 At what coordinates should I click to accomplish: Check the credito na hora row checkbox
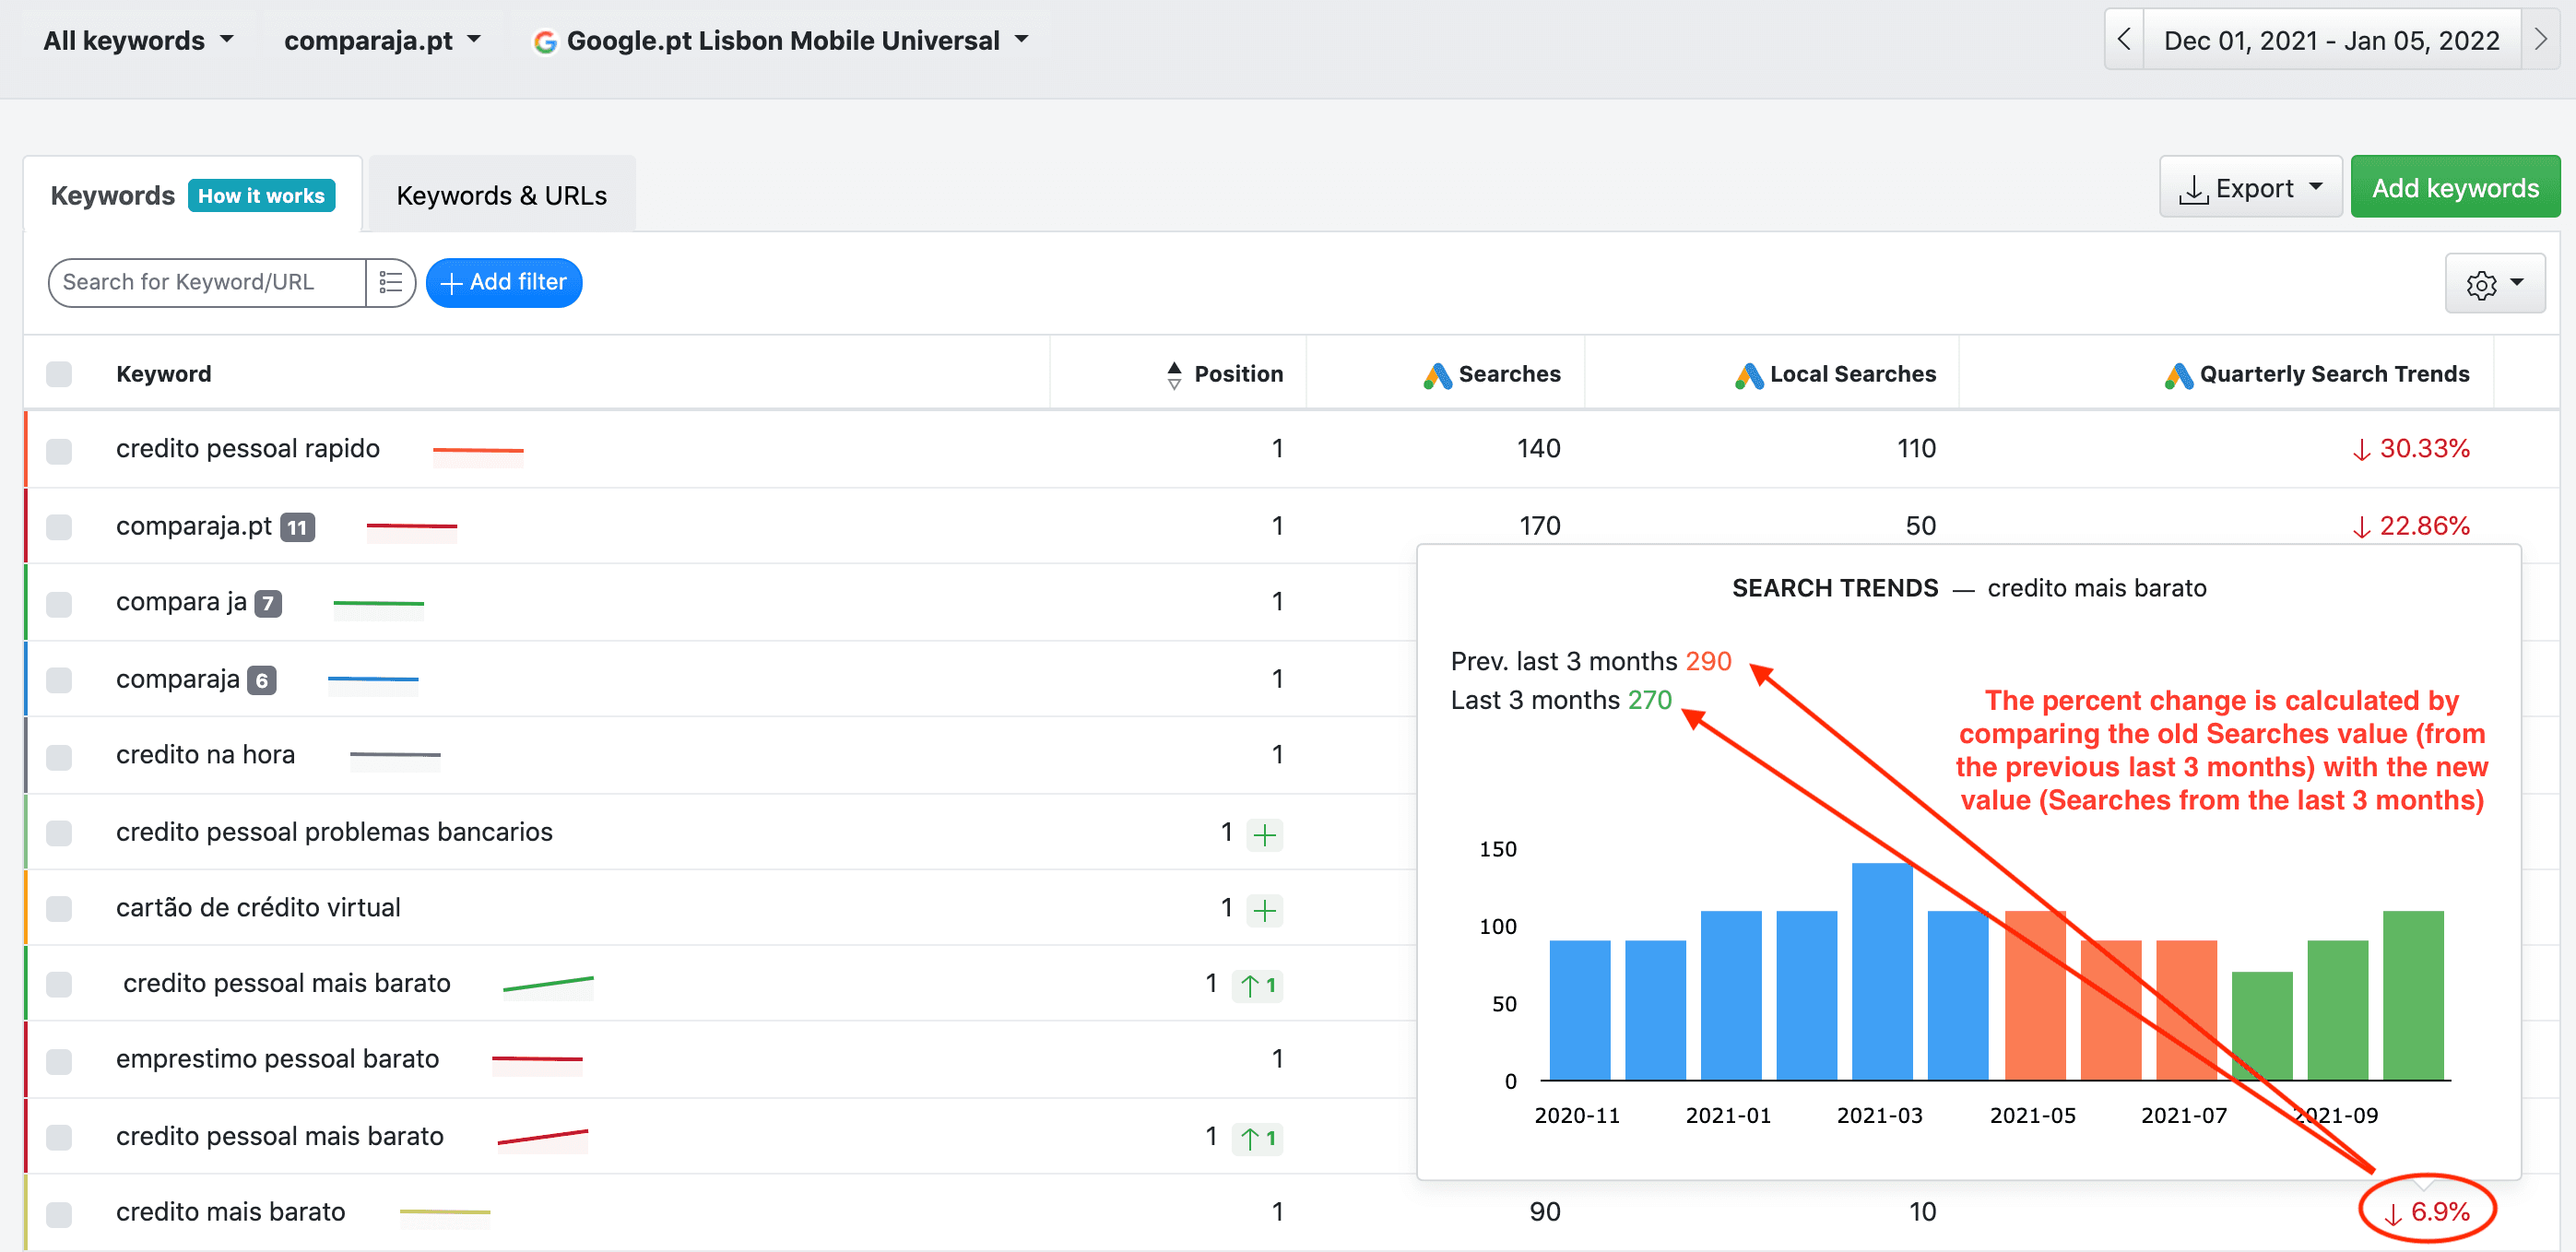59,756
